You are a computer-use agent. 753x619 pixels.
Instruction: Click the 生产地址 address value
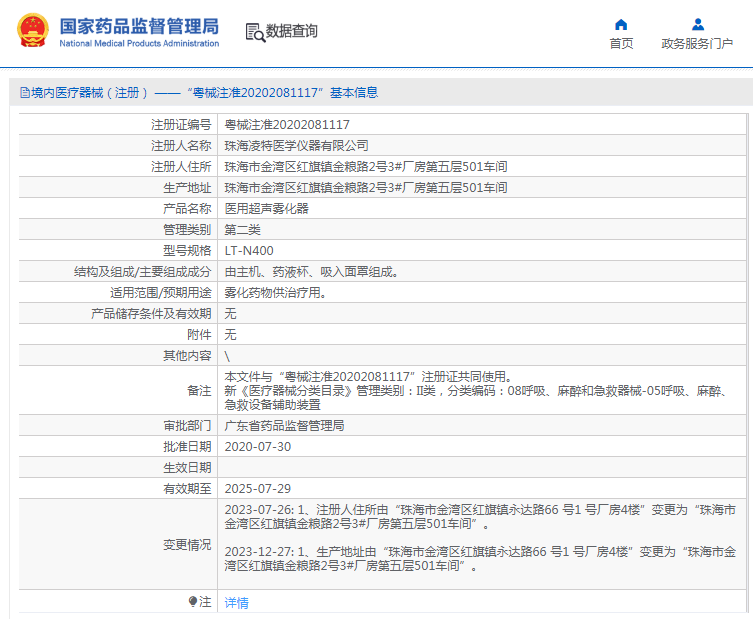click(x=366, y=188)
